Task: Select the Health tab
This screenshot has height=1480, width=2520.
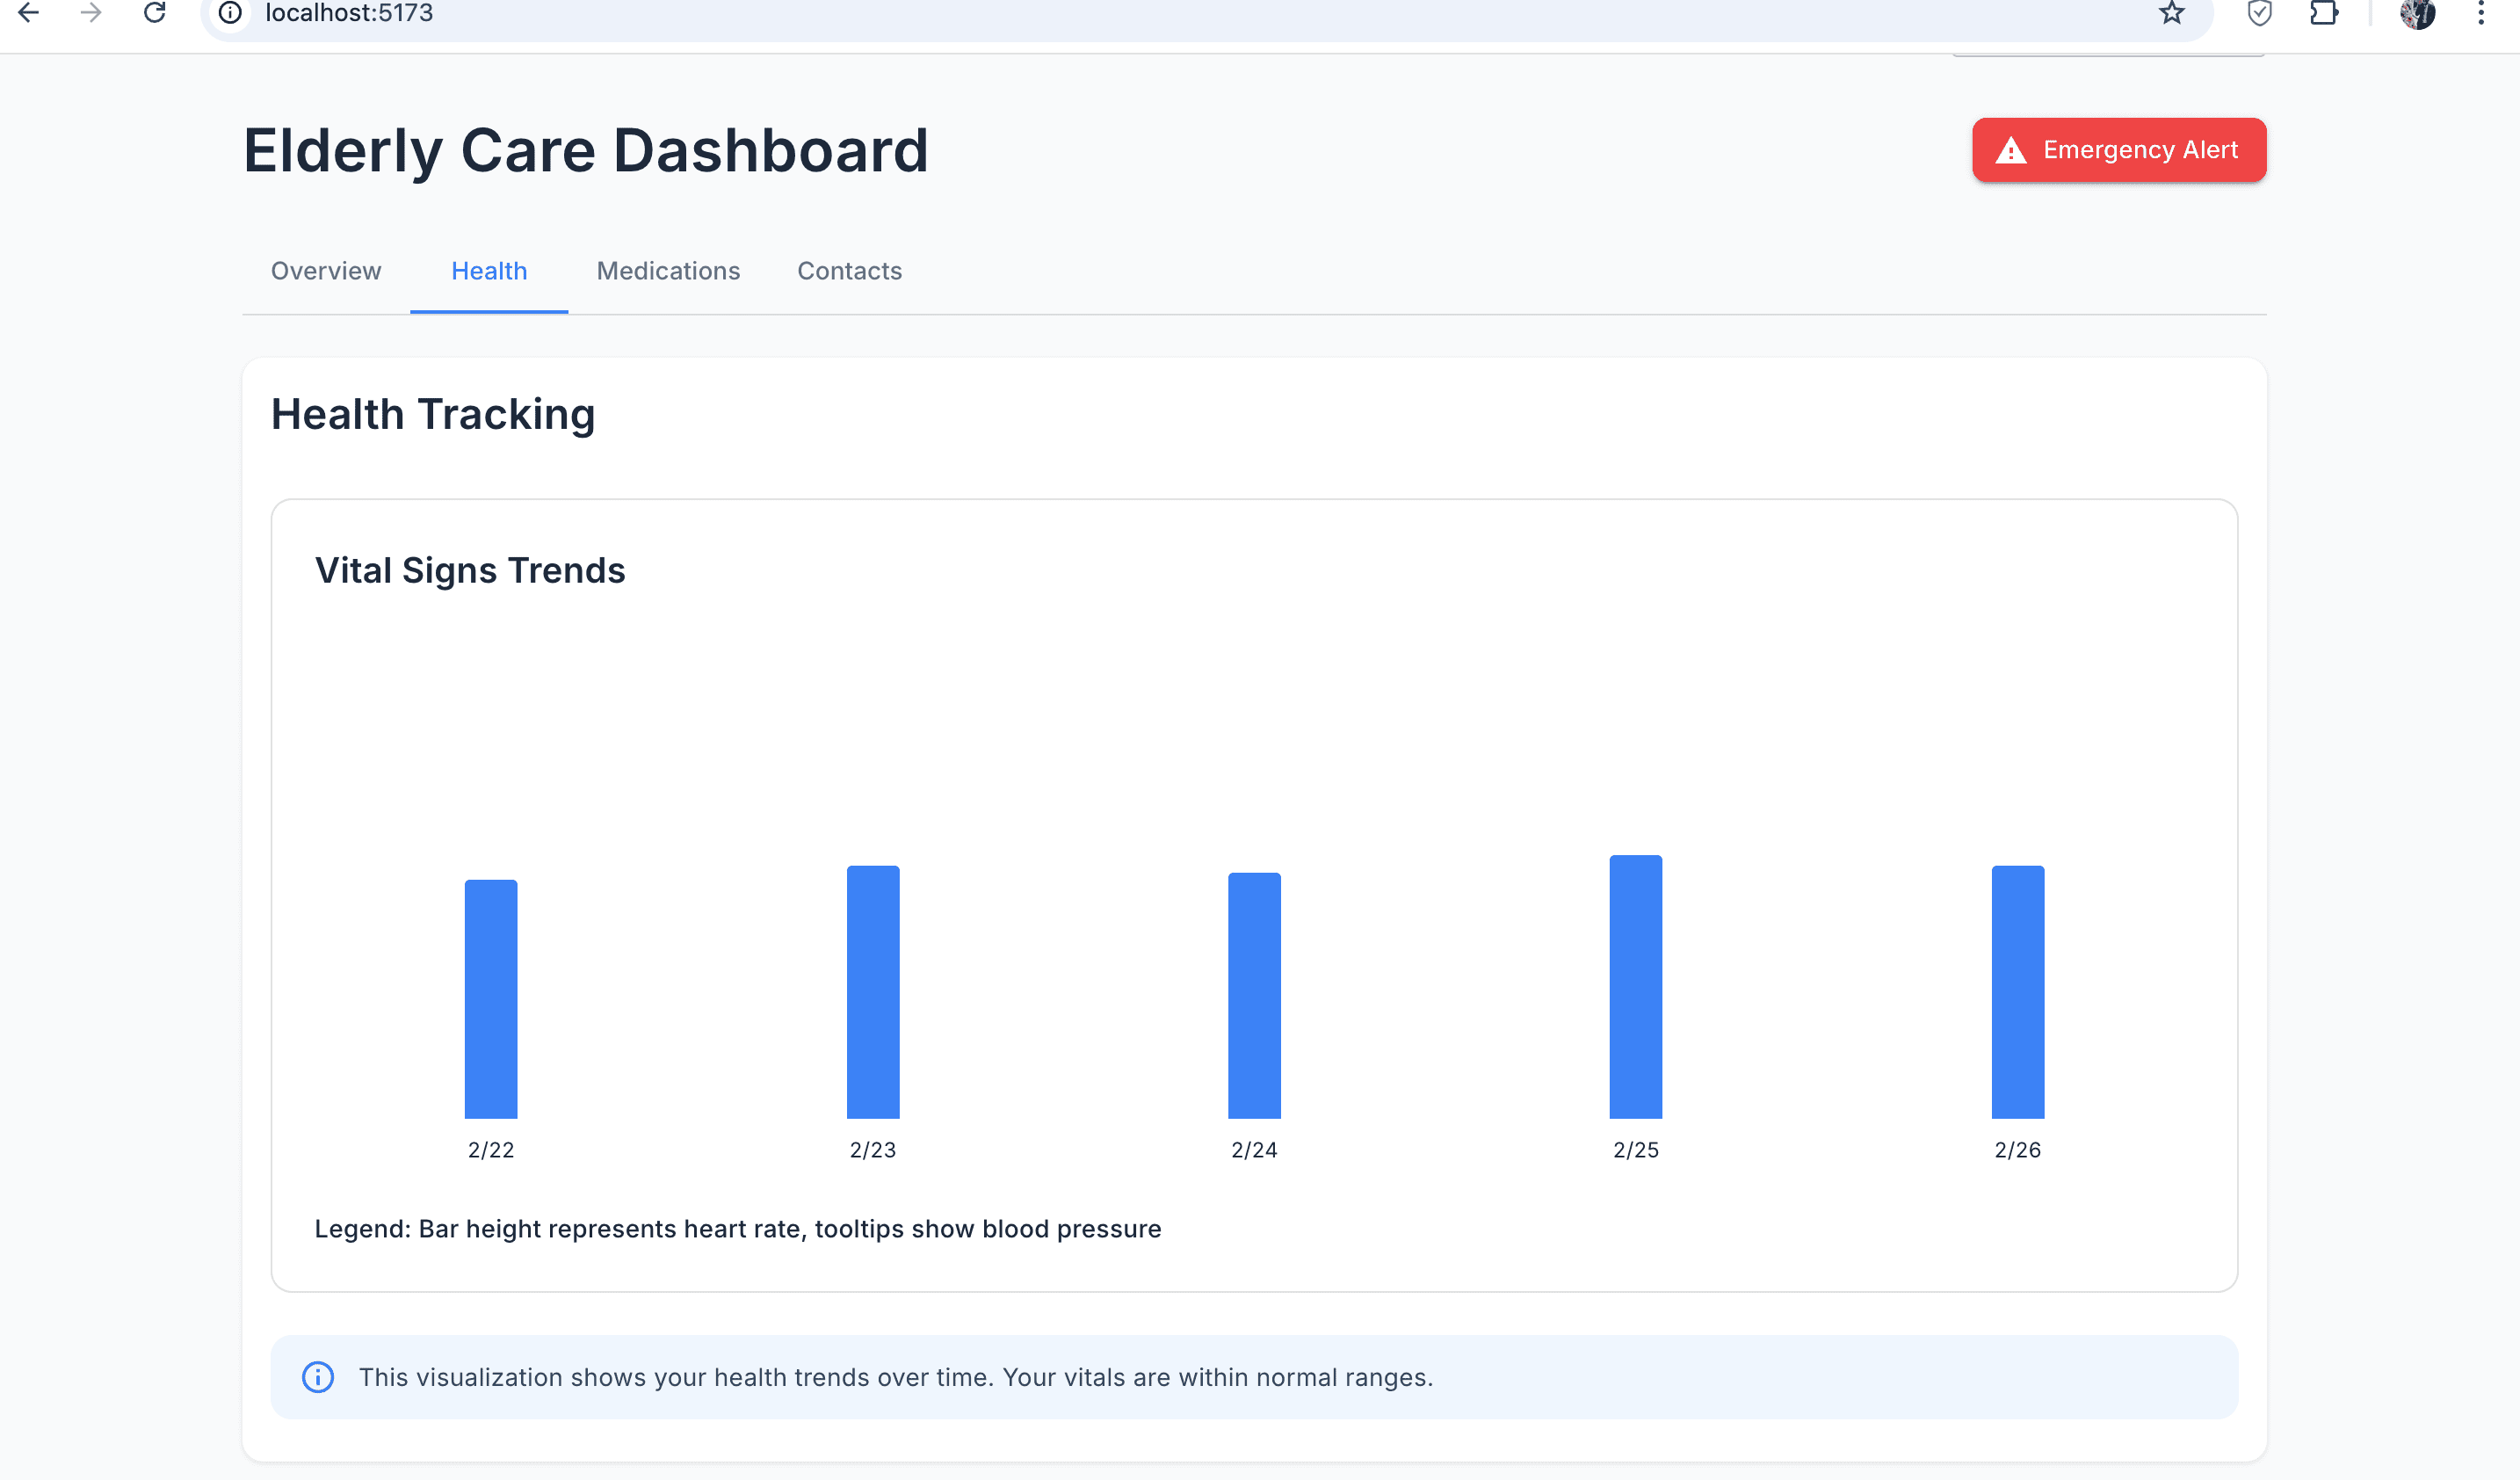Action: (x=489, y=271)
